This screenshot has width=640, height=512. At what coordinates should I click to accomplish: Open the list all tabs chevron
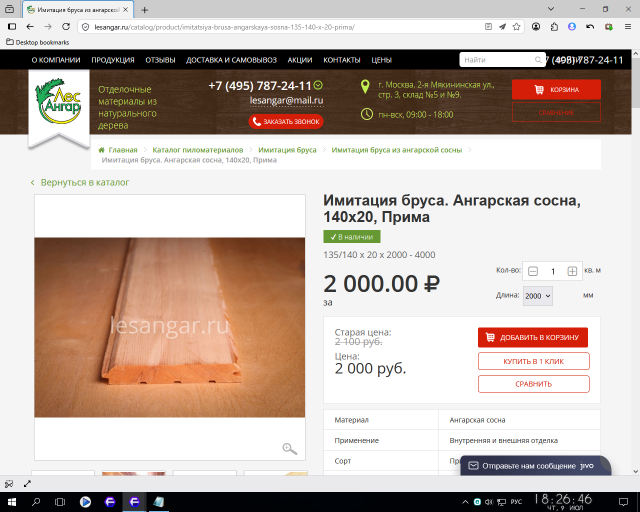click(551, 9)
